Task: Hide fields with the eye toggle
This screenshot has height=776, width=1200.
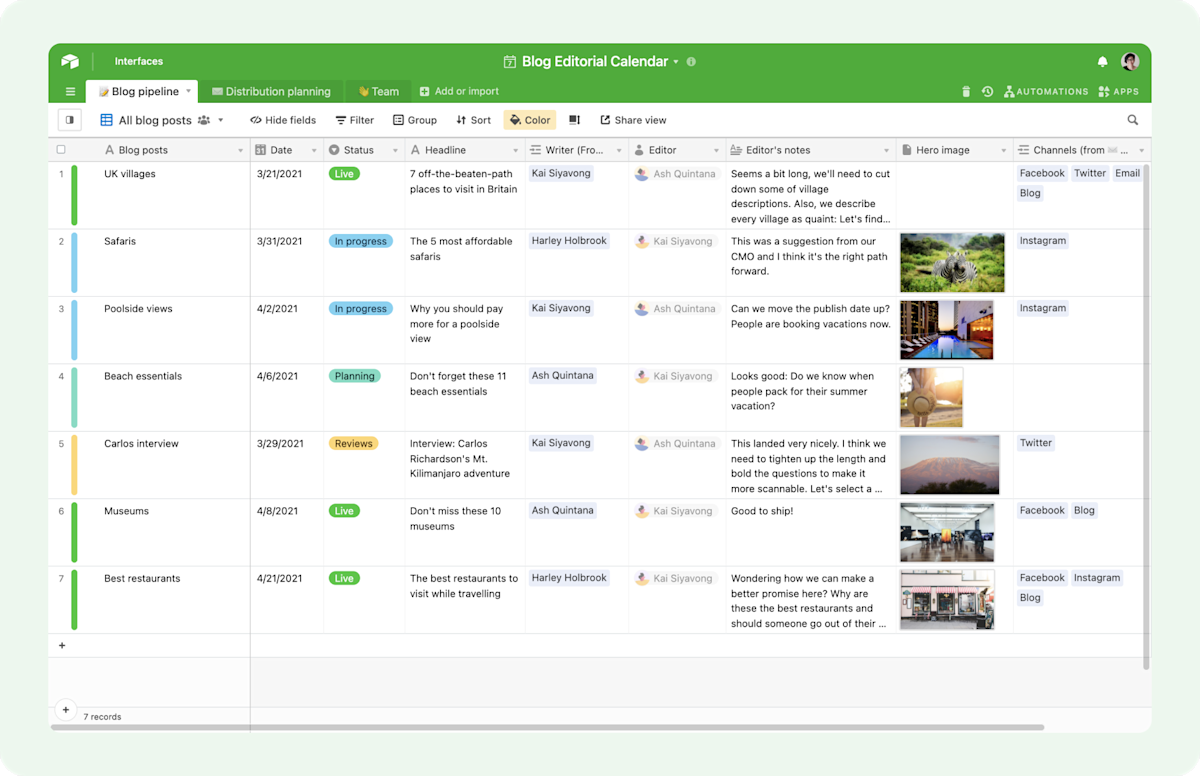Action: [283, 120]
